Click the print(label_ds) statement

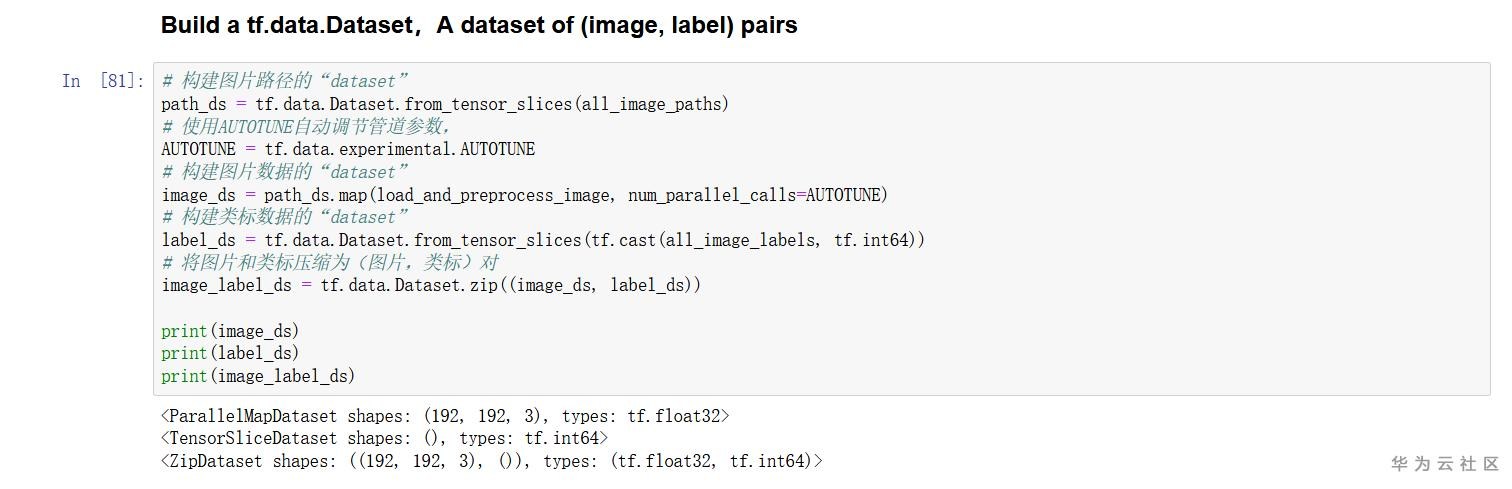[230, 353]
